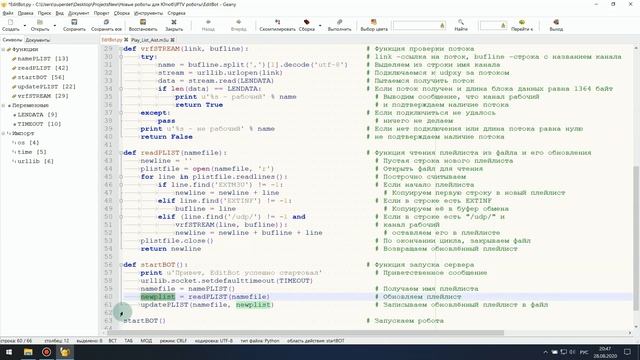Select startBOT [56] in the symbols tree

(x=41, y=78)
